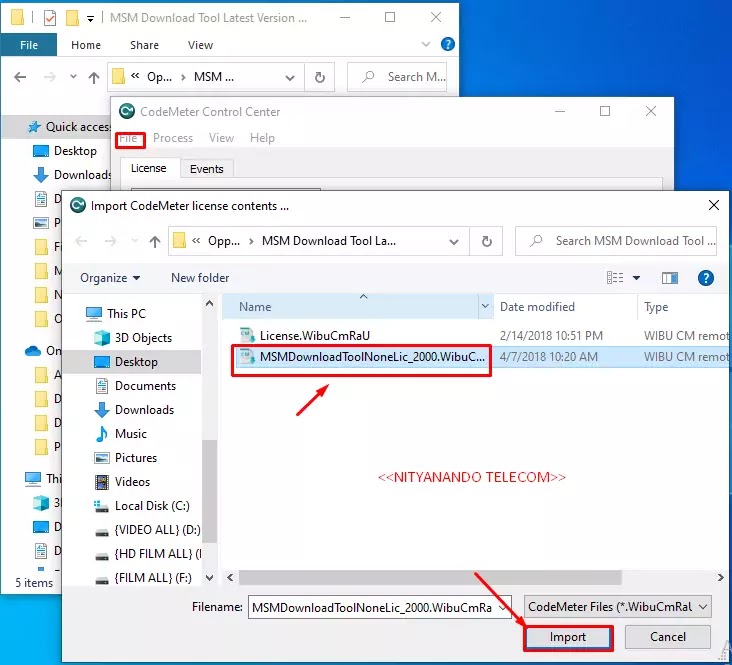Expand Explorer address bar dropdown
Image resolution: width=732 pixels, height=665 pixels.
(290, 78)
